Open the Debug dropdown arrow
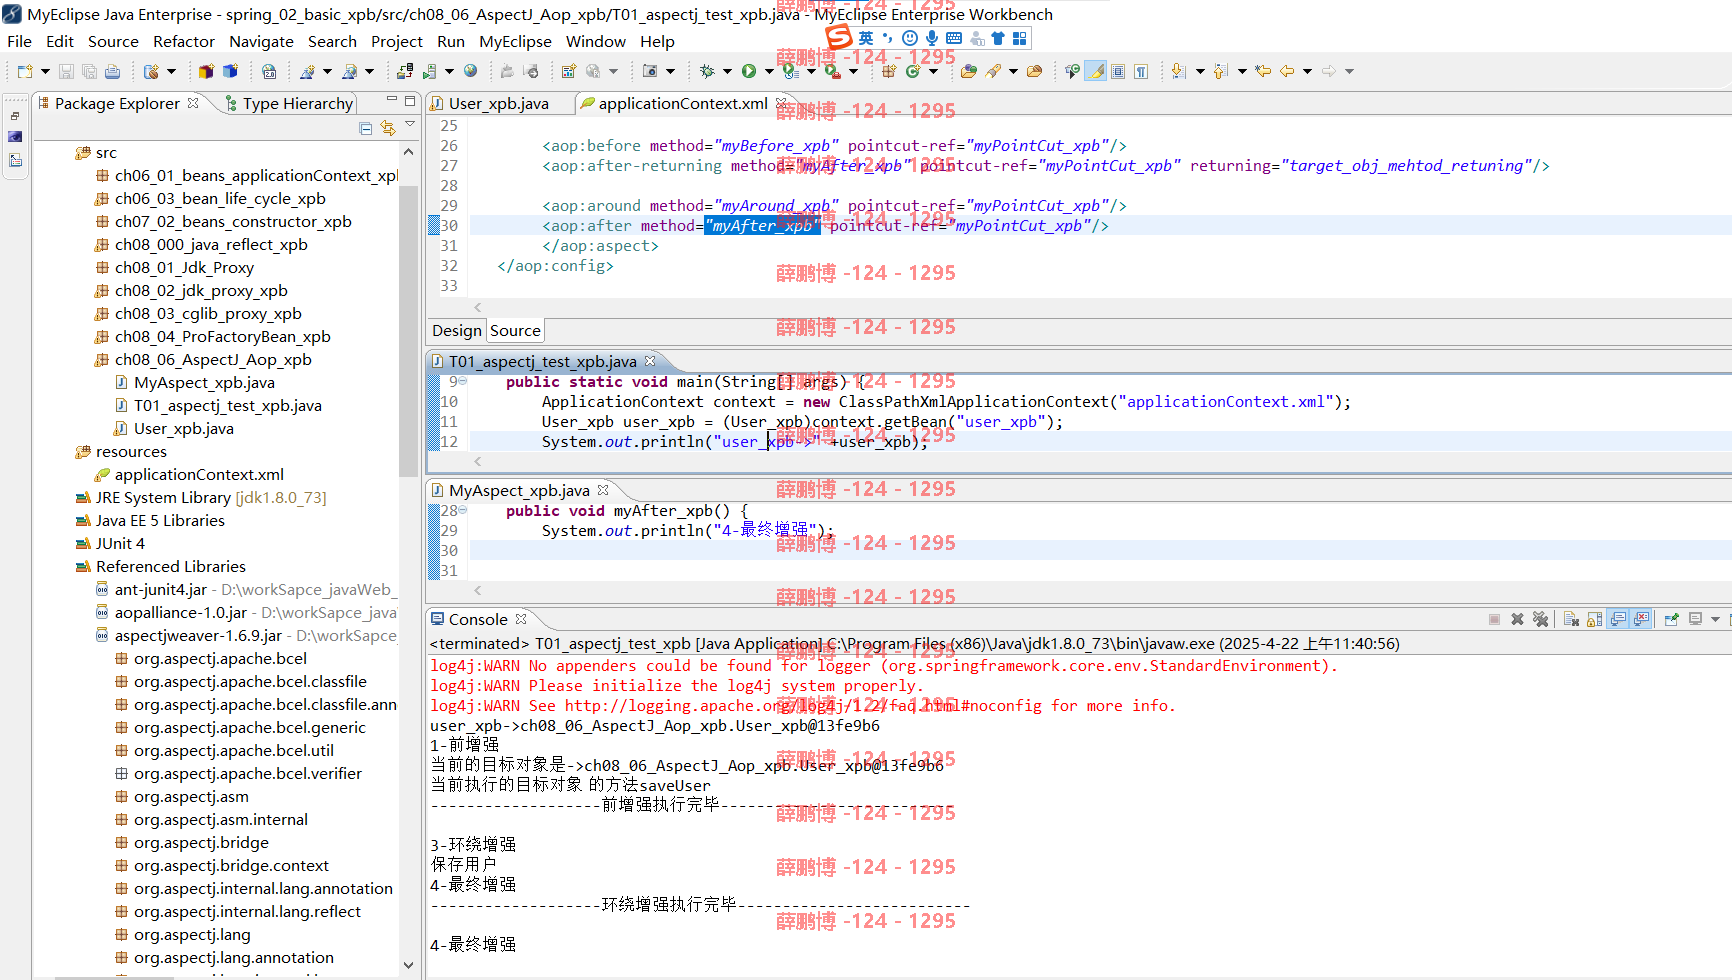The height and width of the screenshot is (980, 1732). (x=727, y=71)
